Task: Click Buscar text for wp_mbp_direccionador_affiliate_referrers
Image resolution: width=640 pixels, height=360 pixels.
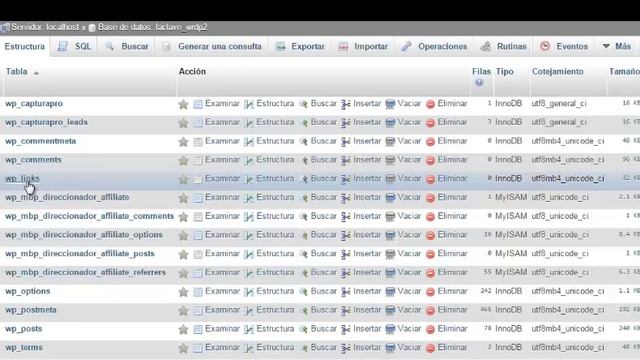Action: click(x=324, y=272)
